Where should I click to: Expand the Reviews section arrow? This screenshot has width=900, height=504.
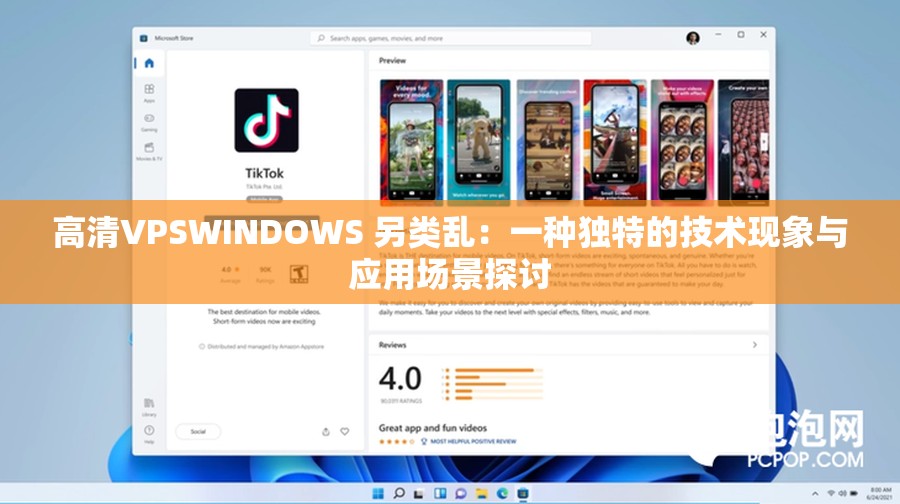click(x=755, y=345)
